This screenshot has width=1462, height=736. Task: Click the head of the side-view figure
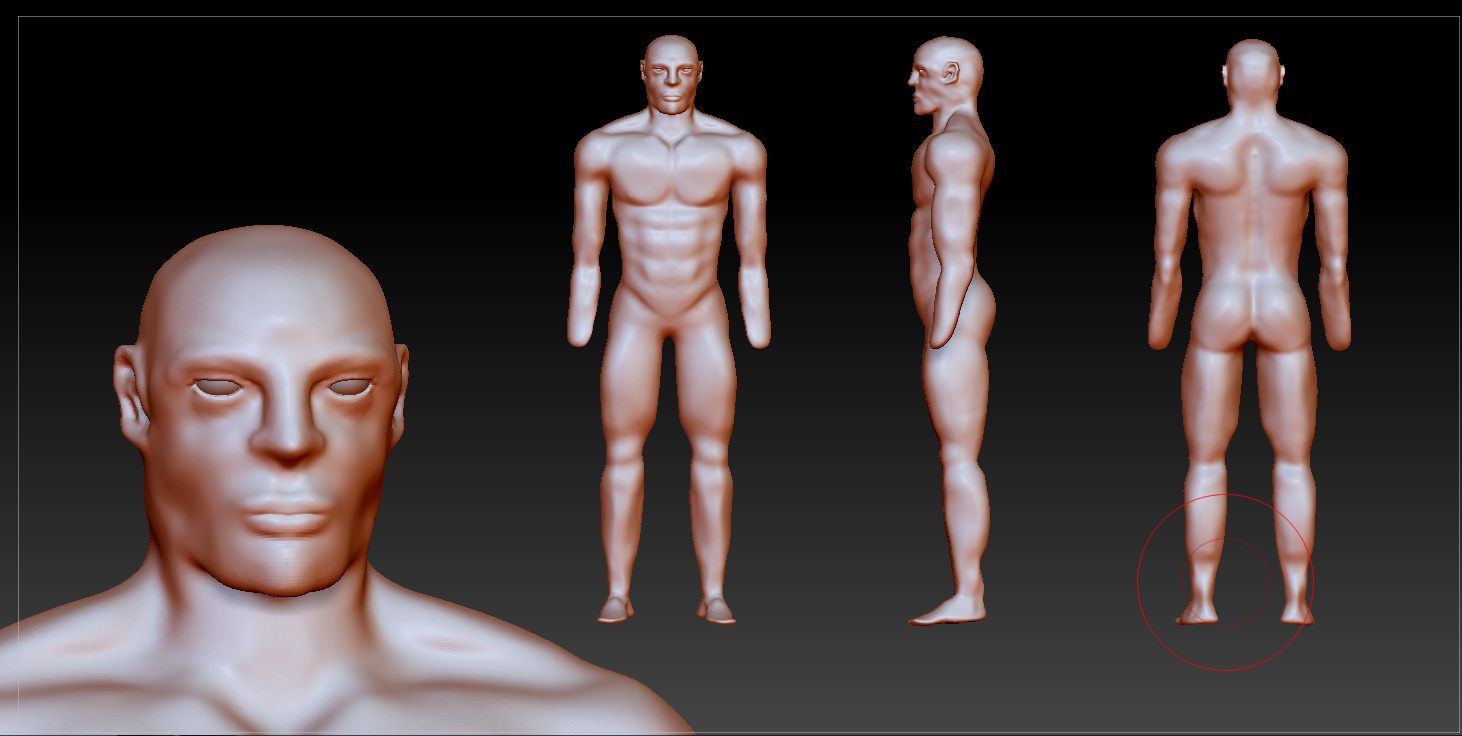(946, 74)
